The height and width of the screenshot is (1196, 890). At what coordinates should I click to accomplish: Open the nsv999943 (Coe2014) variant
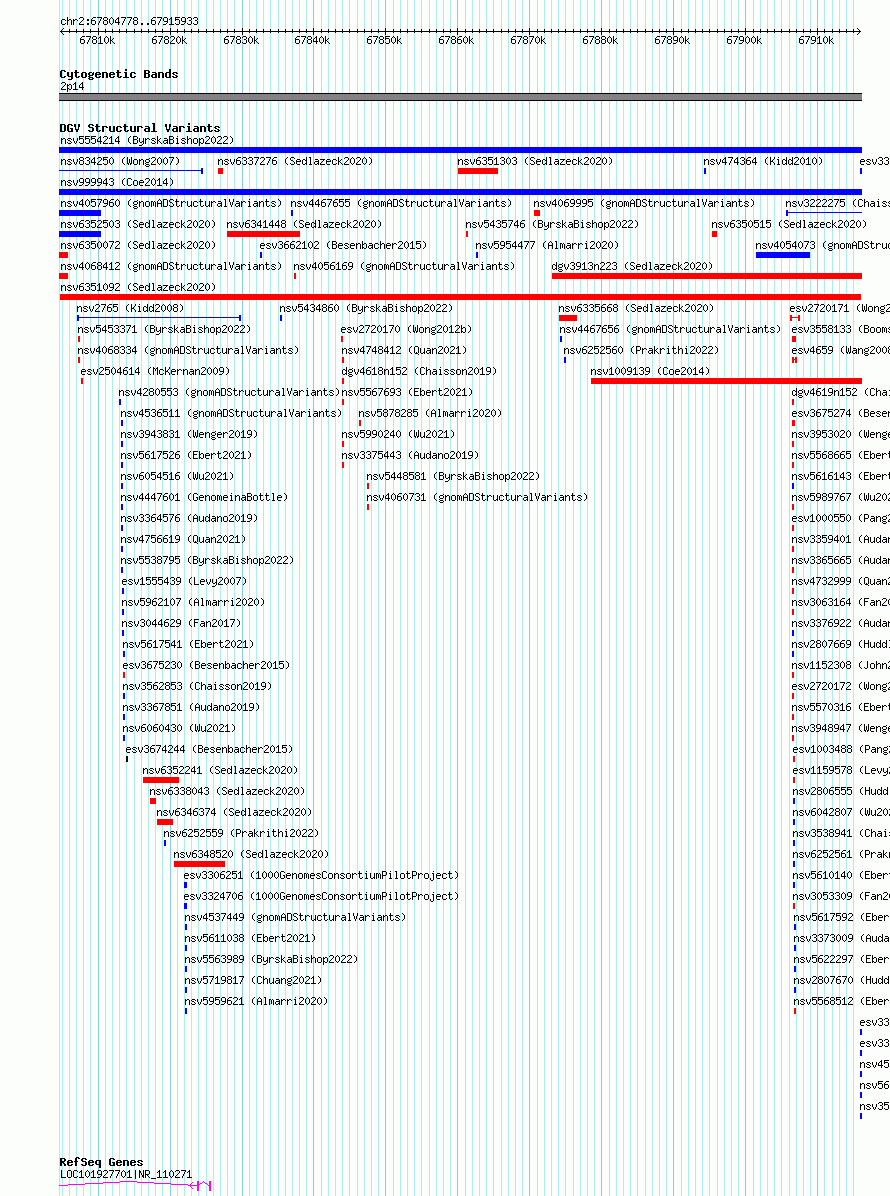[117, 182]
